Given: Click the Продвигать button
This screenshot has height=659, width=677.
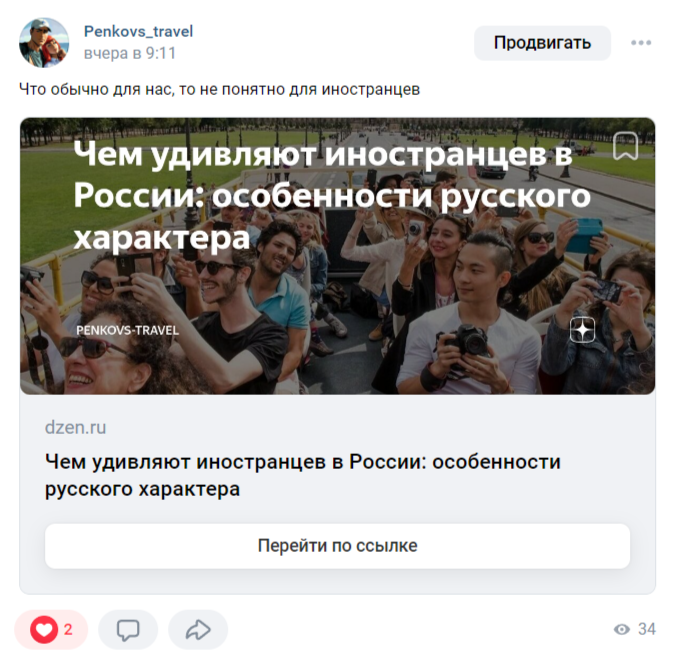Looking at the screenshot, I should [542, 43].
